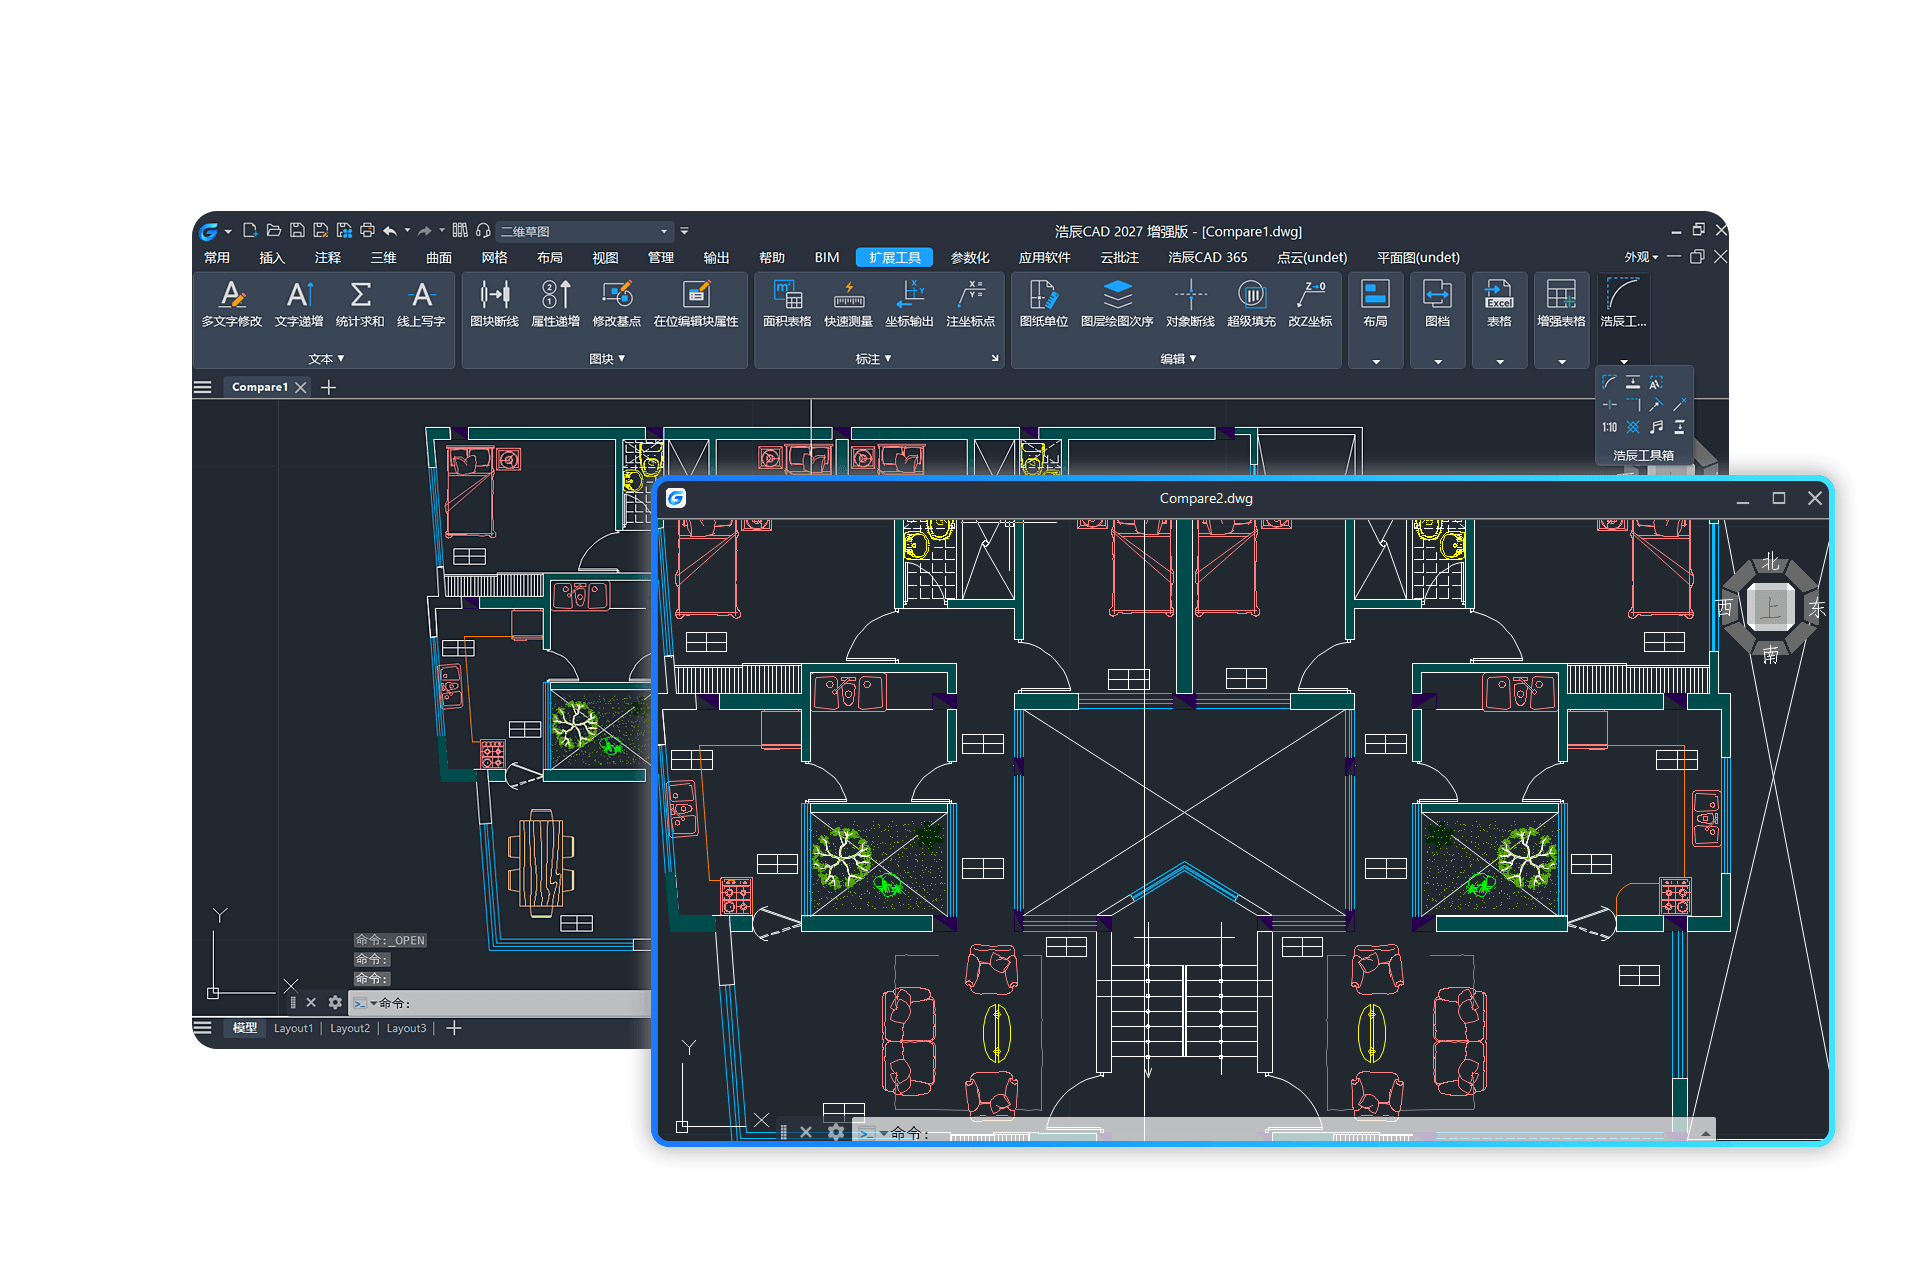Click the 1:10 scale tool in 浩辰工具箱
1920x1261 pixels.
pos(1609,427)
